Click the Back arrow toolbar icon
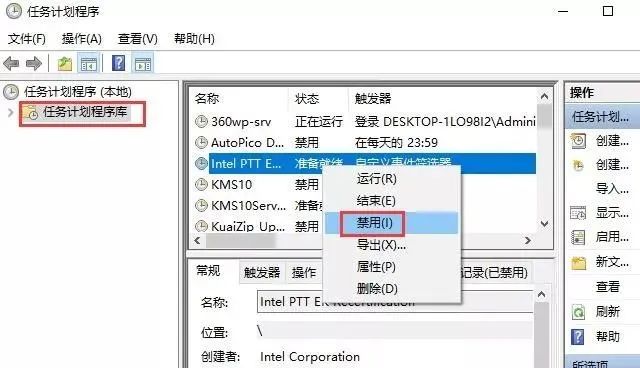The height and width of the screenshot is (368, 640). click(11, 64)
